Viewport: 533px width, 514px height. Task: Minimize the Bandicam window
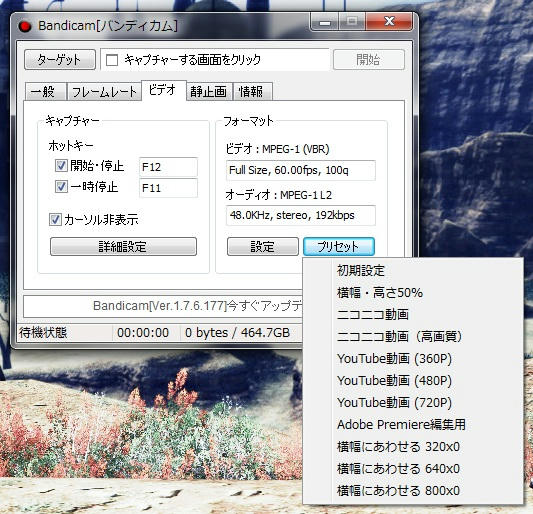click(x=325, y=22)
